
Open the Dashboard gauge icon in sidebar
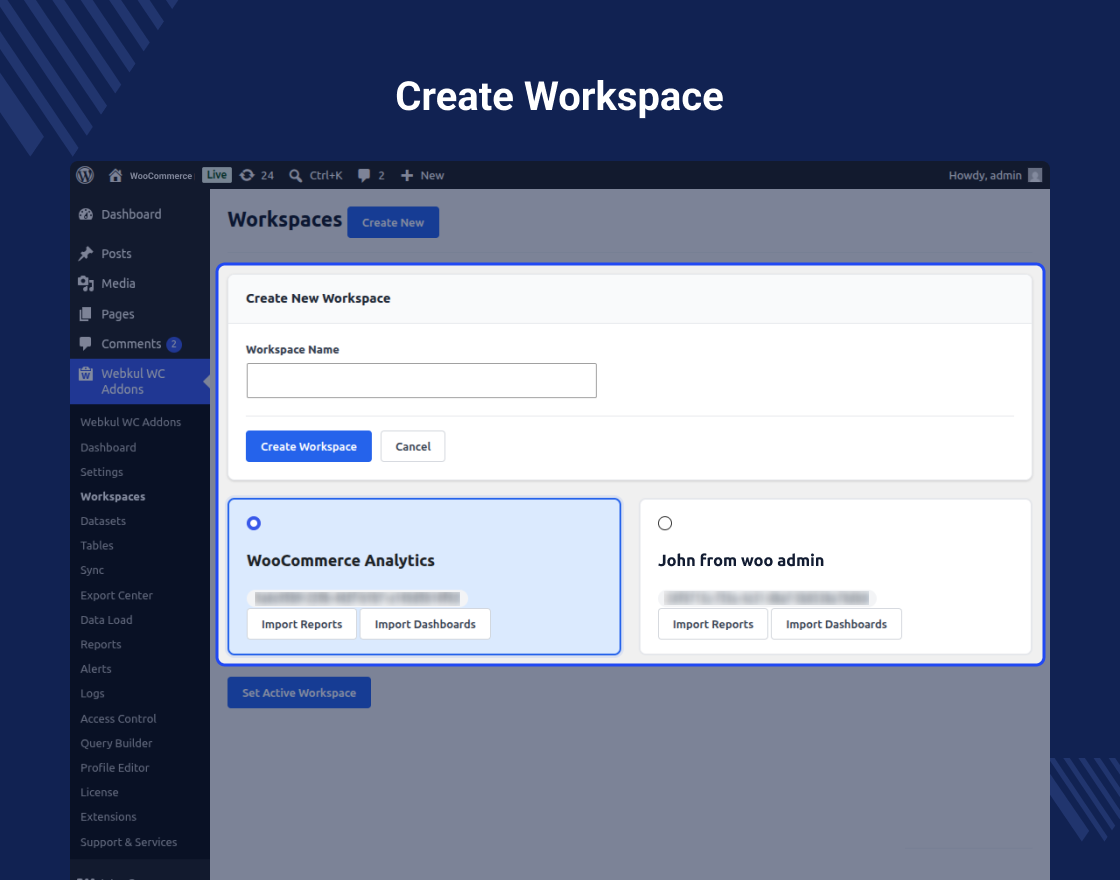pyautogui.click(x=86, y=214)
